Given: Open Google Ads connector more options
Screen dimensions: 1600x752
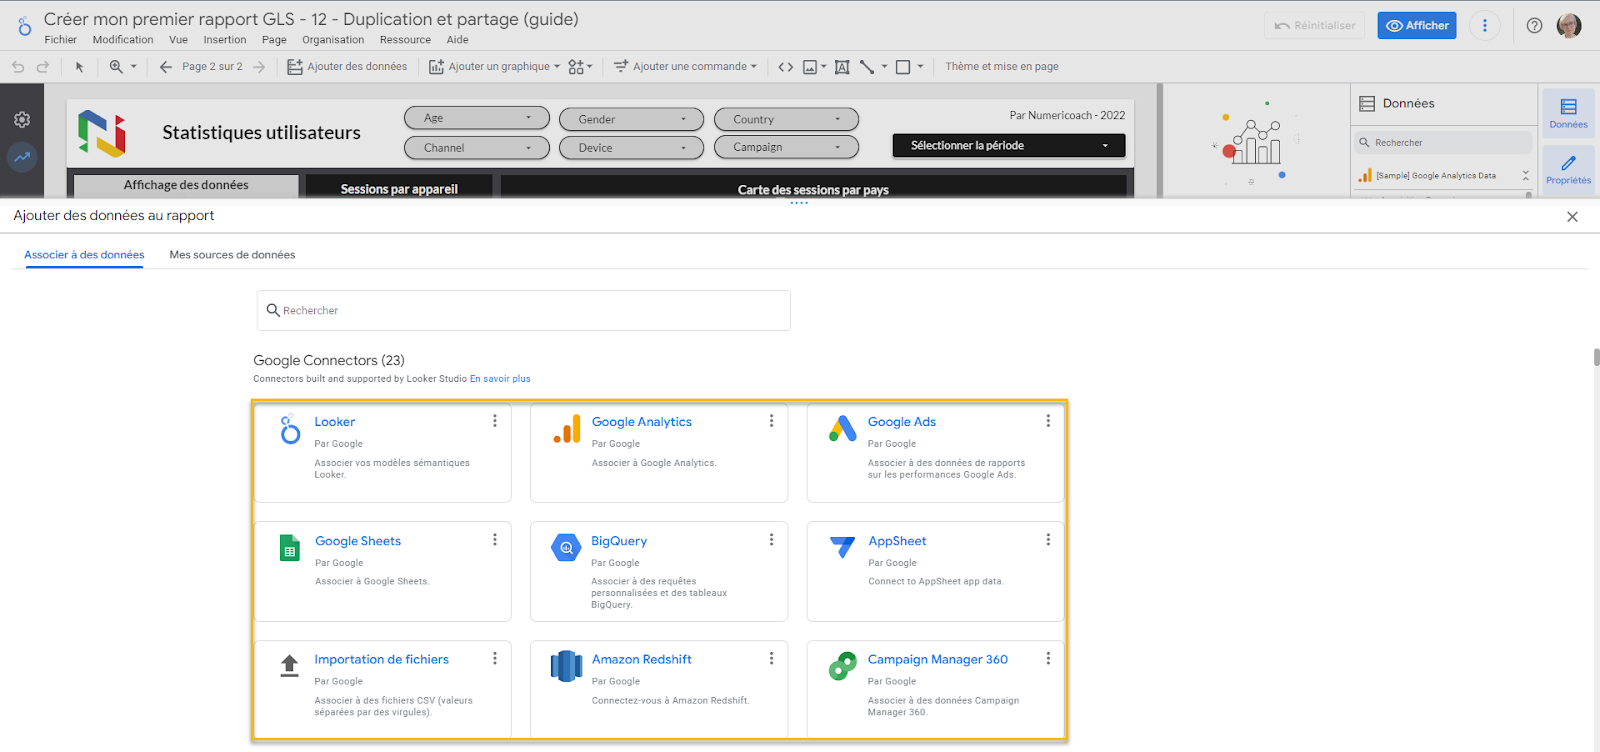Looking at the screenshot, I should pyautogui.click(x=1048, y=421).
